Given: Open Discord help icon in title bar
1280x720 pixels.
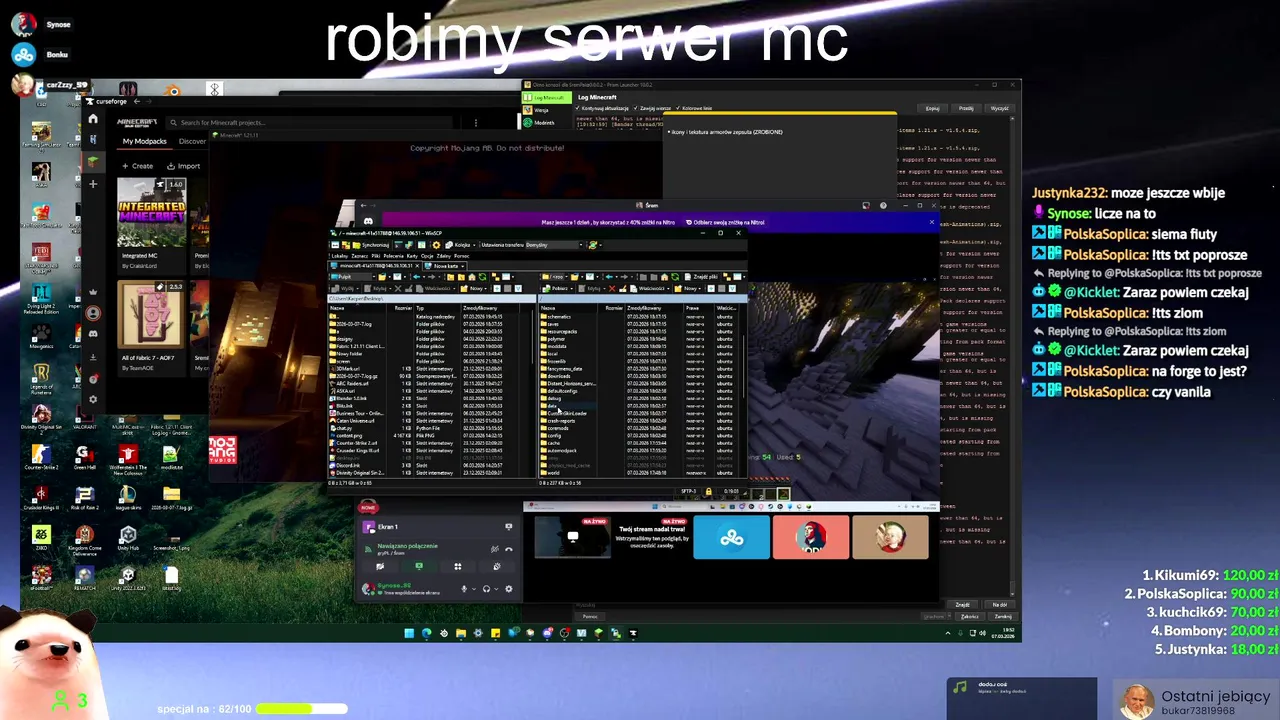Looking at the screenshot, I should pos(883,205).
